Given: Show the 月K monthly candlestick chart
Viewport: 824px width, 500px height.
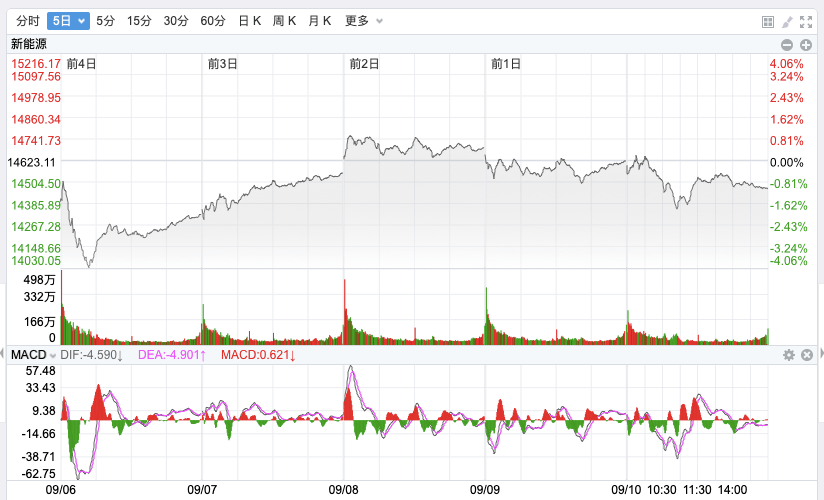Looking at the screenshot, I should [320, 21].
